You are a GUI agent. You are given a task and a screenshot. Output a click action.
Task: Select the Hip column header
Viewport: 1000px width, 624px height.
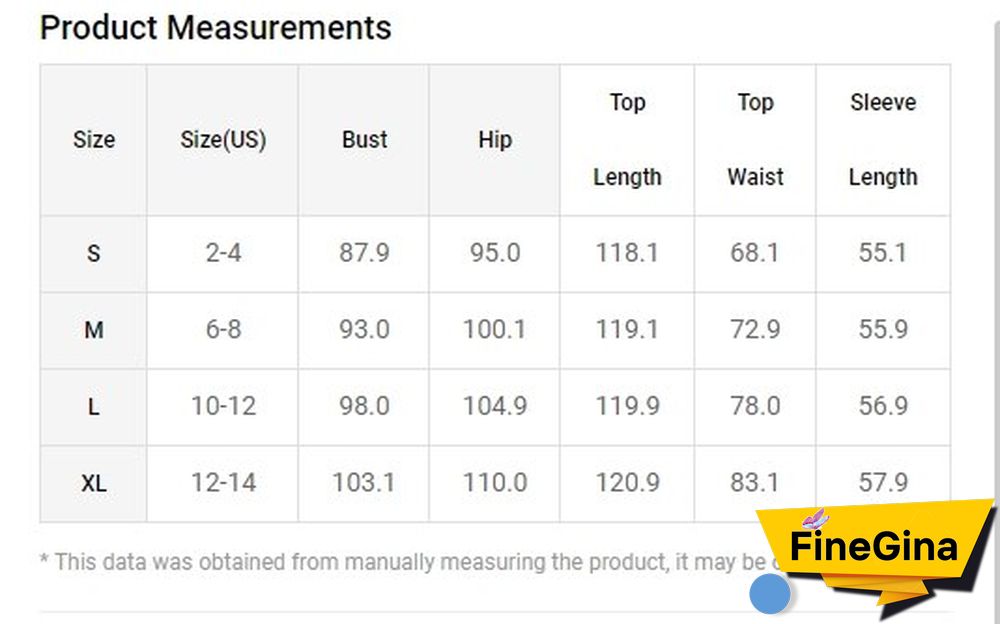[x=494, y=140]
